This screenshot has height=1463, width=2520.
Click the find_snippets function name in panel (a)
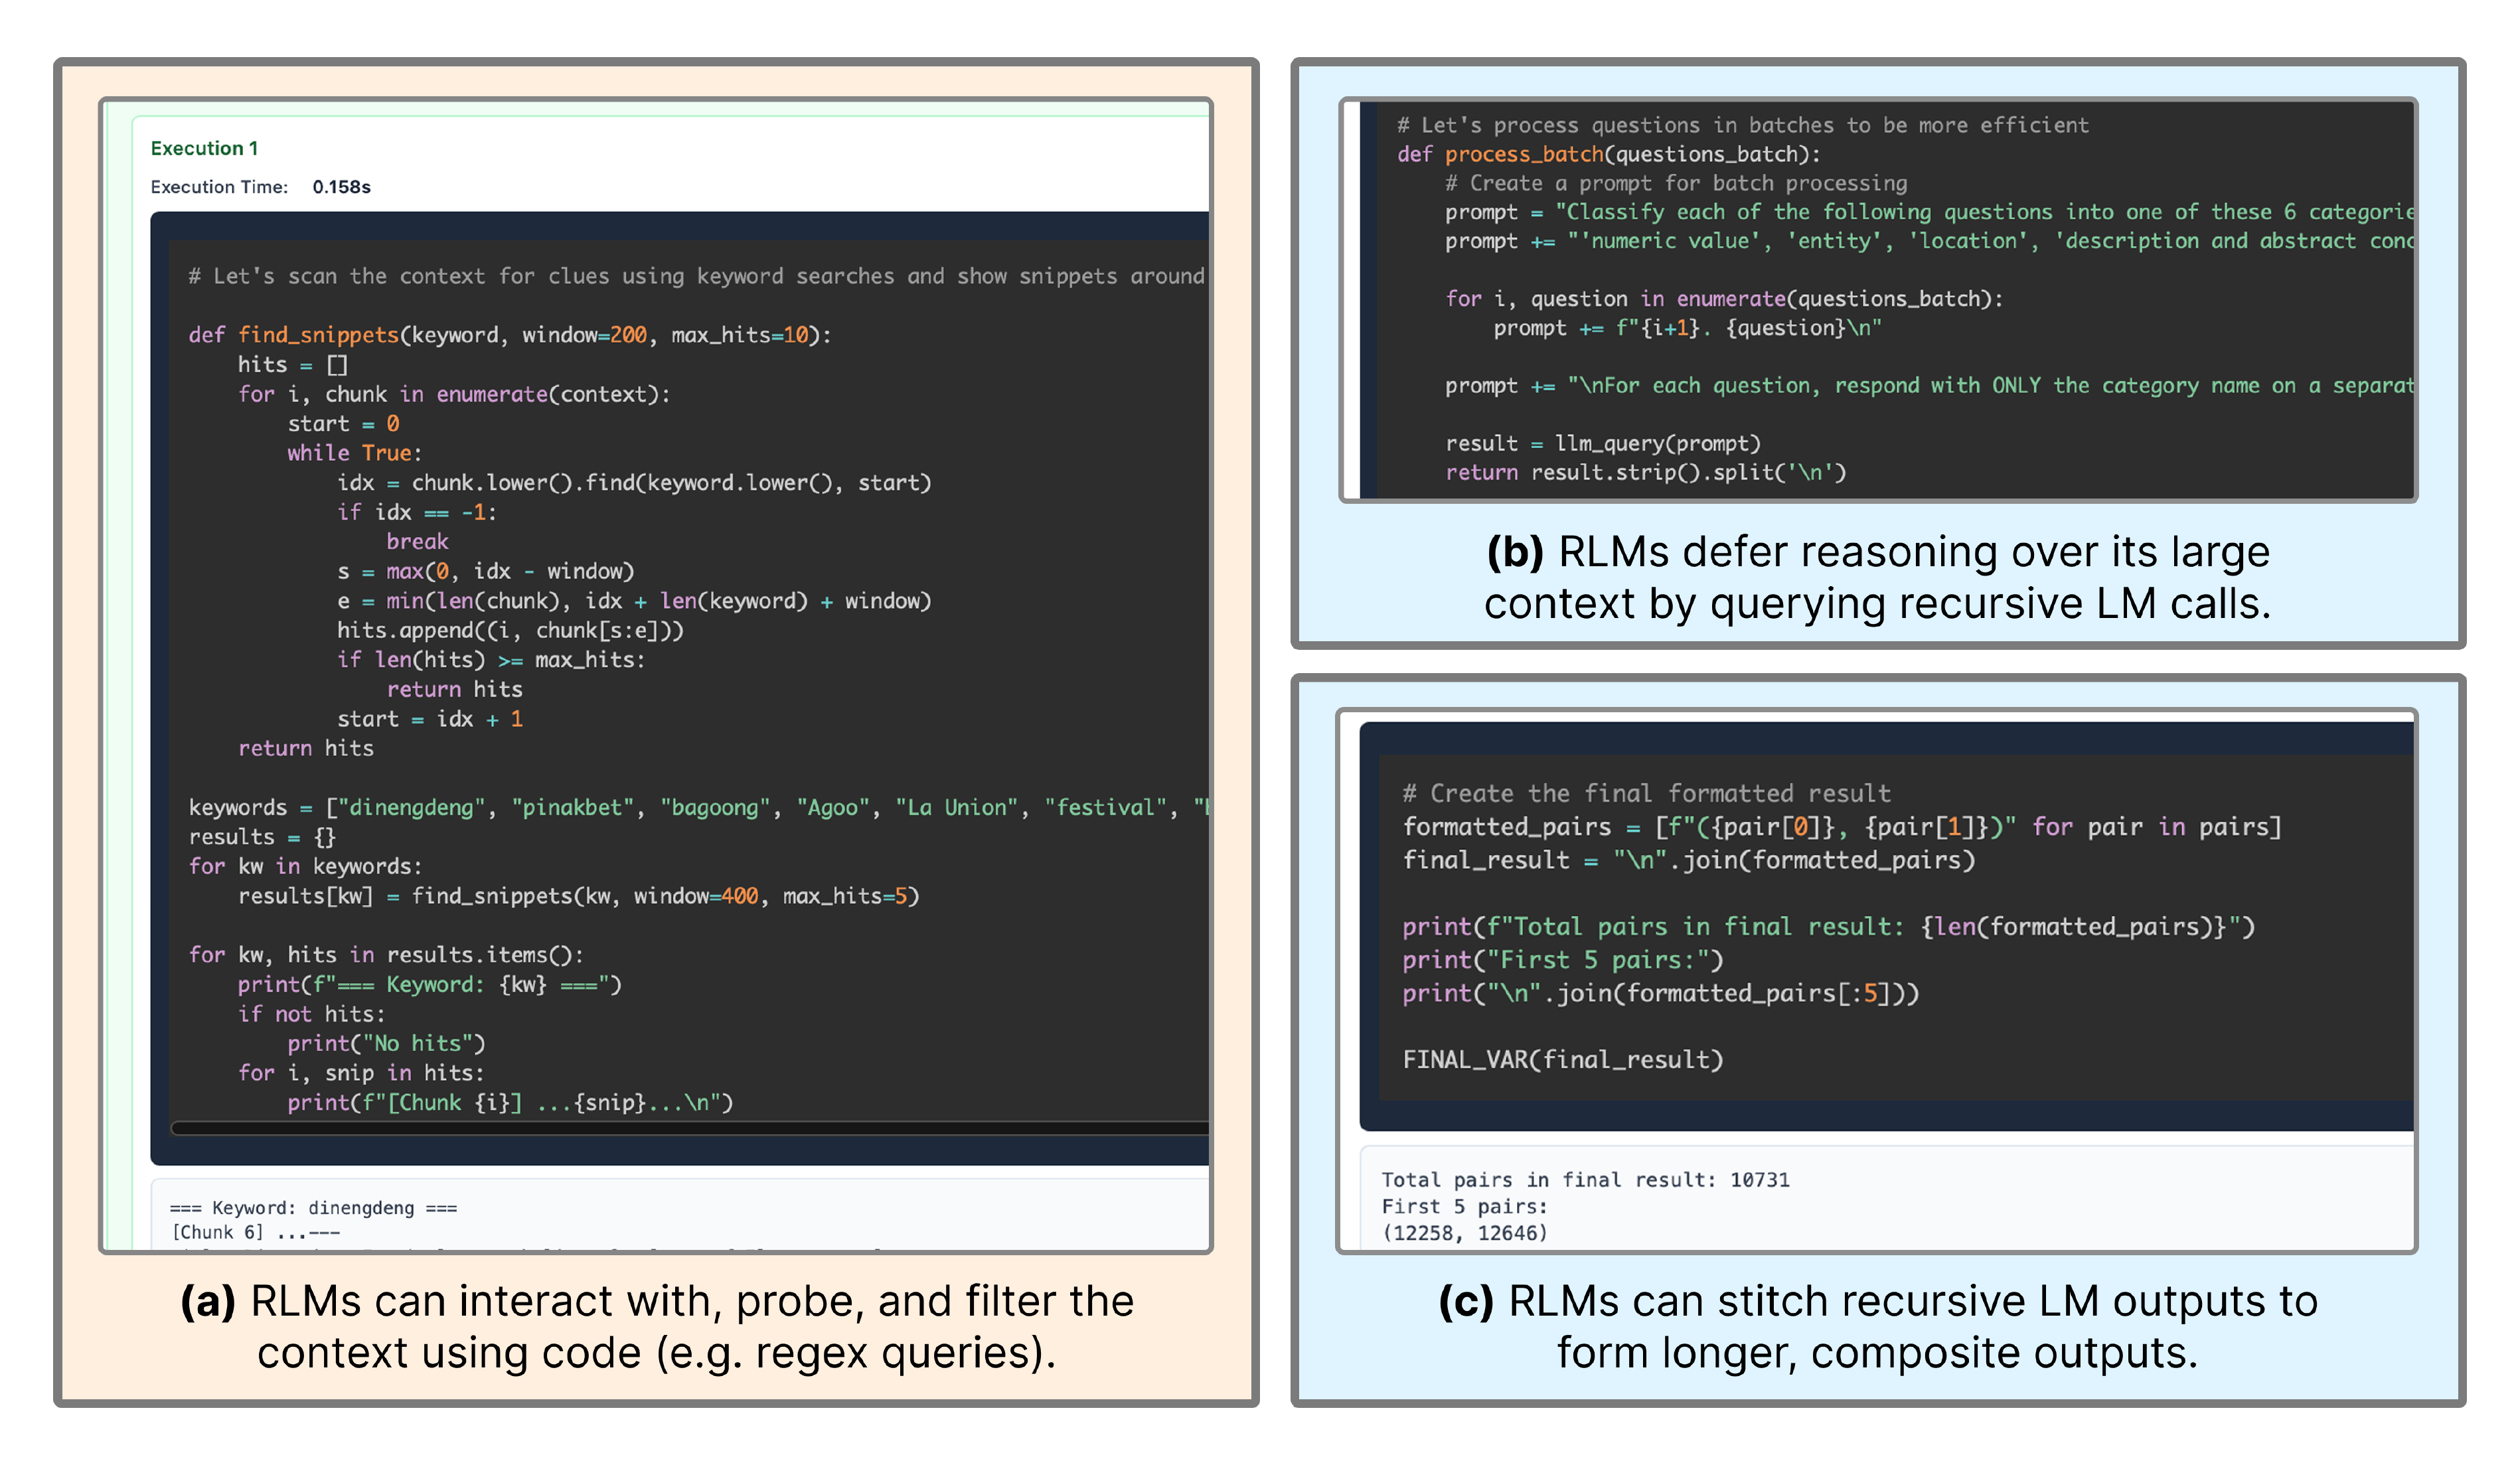(320, 335)
